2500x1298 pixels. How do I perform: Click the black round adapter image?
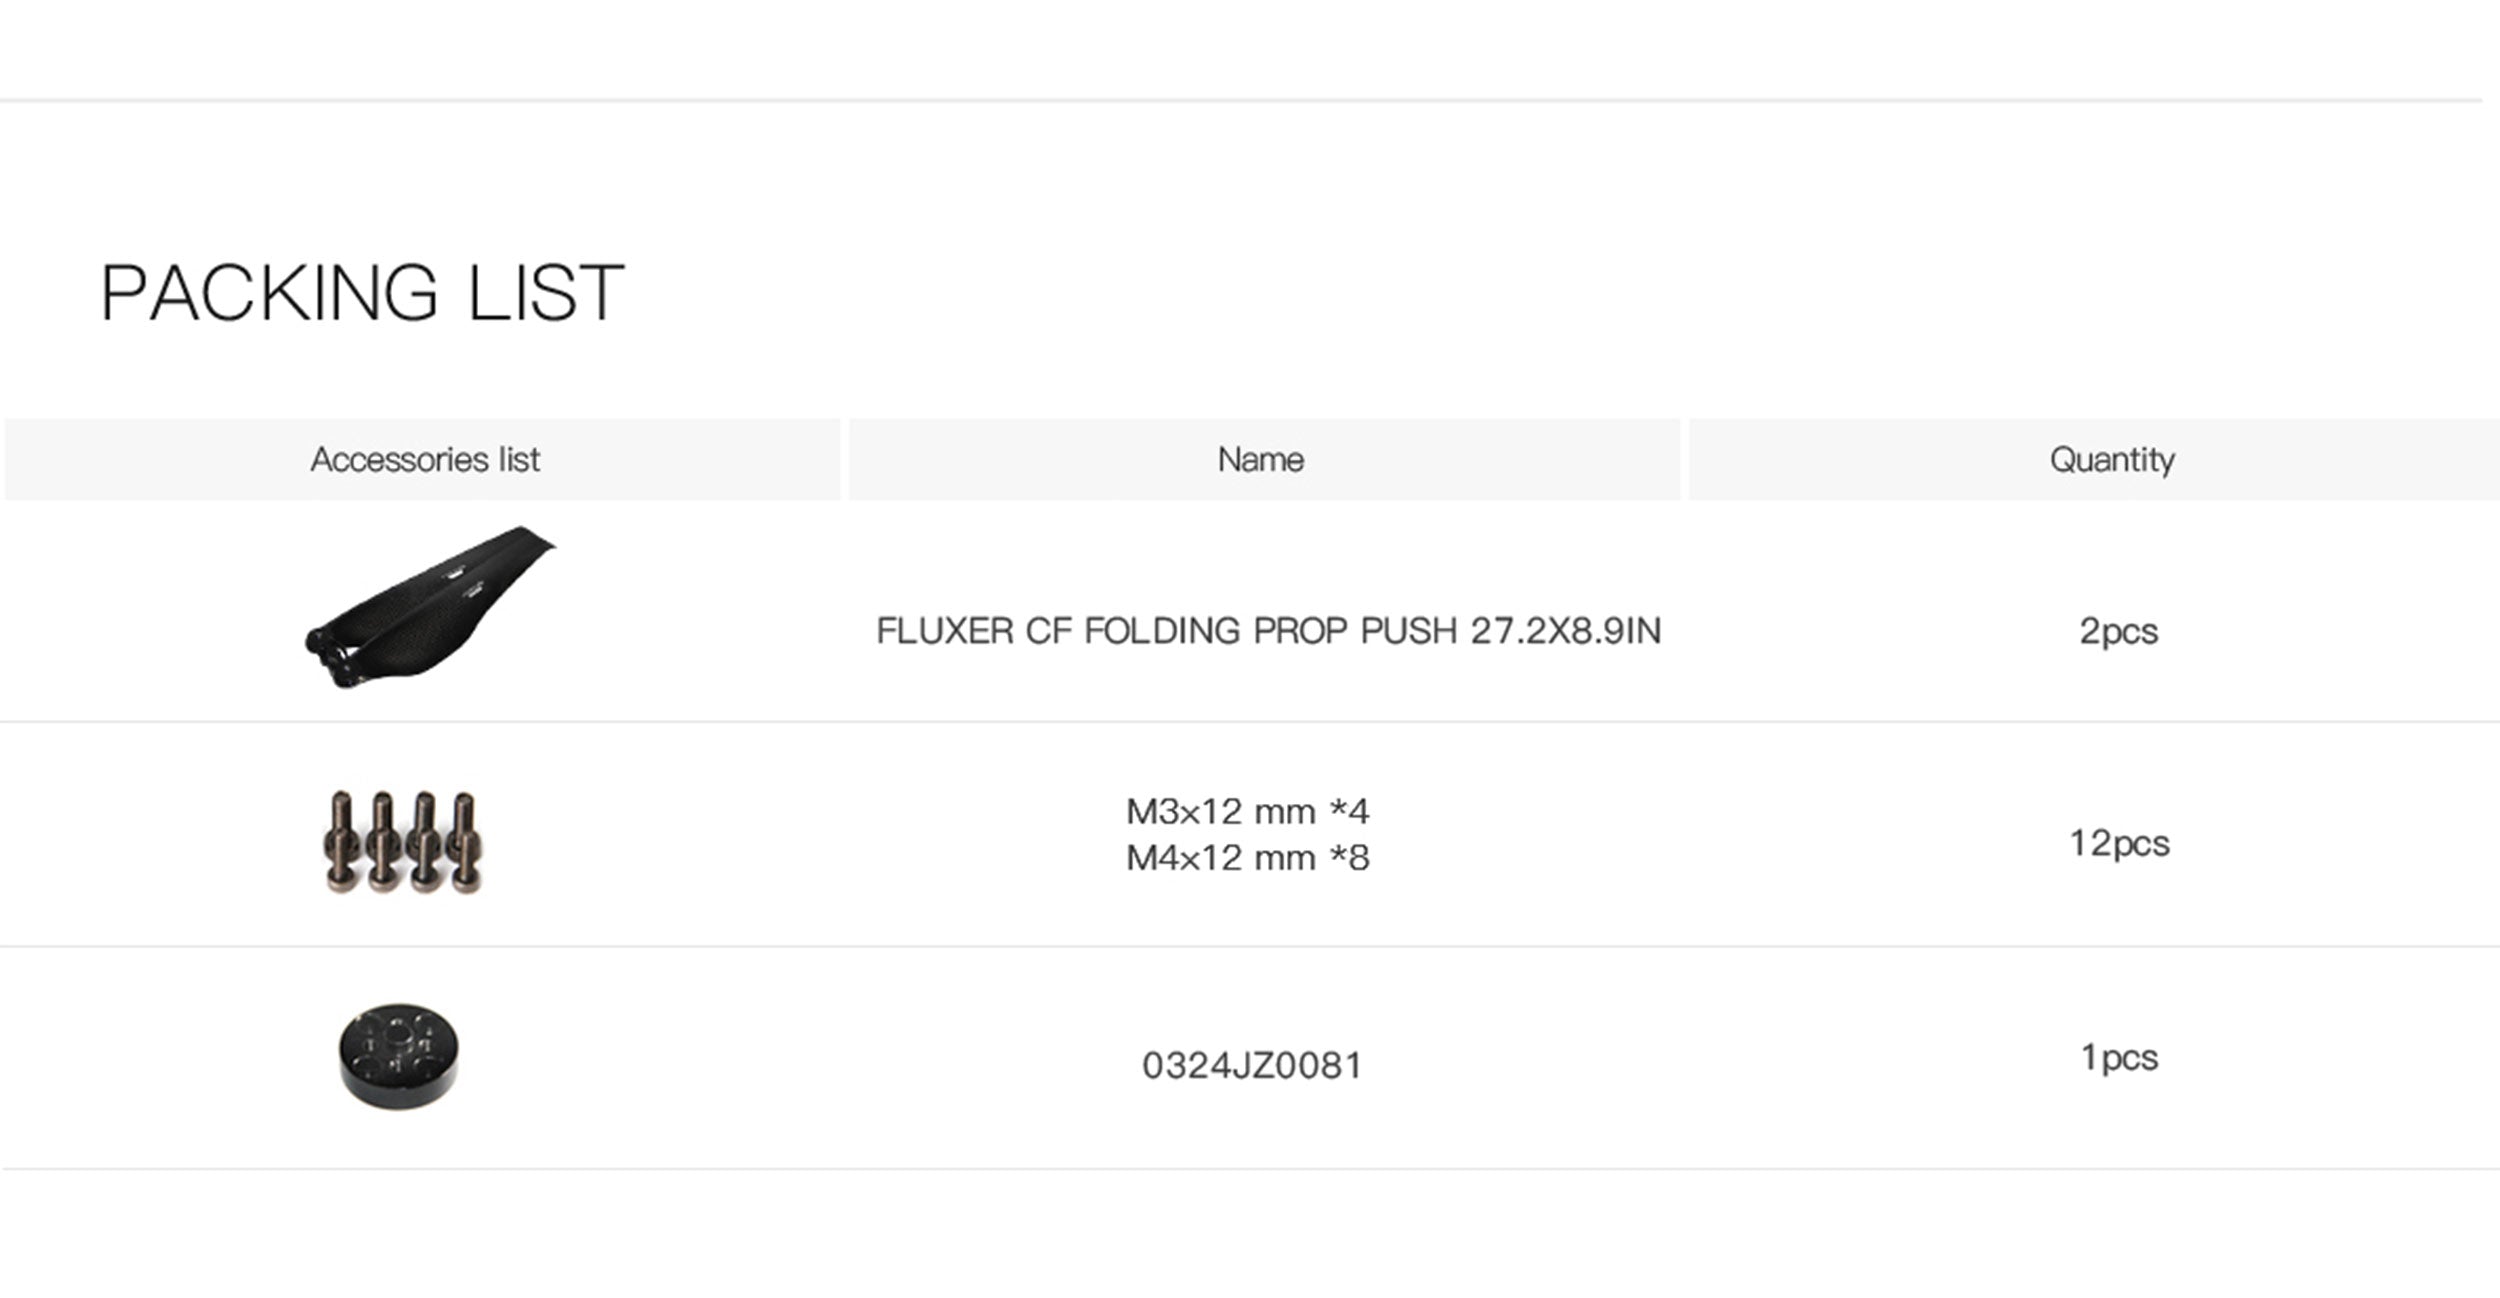pos(398,1056)
